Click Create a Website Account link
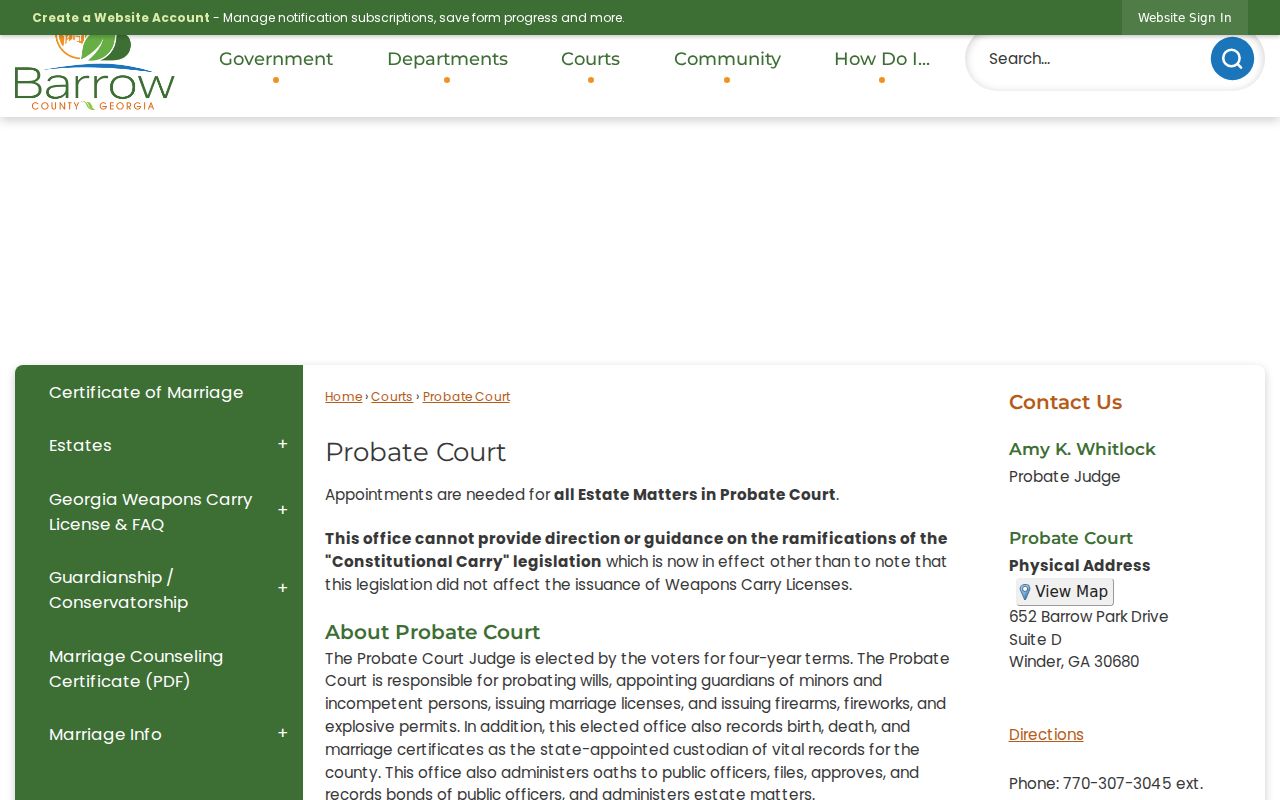This screenshot has height=800, width=1280. [121, 18]
